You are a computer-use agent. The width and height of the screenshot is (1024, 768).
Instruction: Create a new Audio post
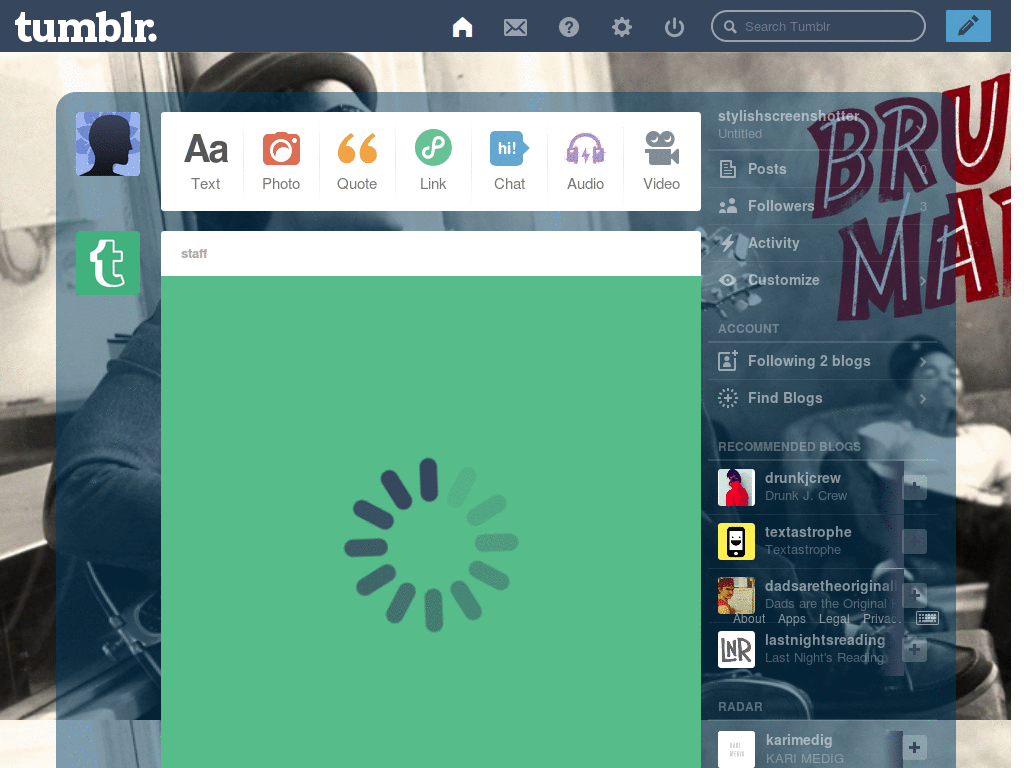[585, 161]
